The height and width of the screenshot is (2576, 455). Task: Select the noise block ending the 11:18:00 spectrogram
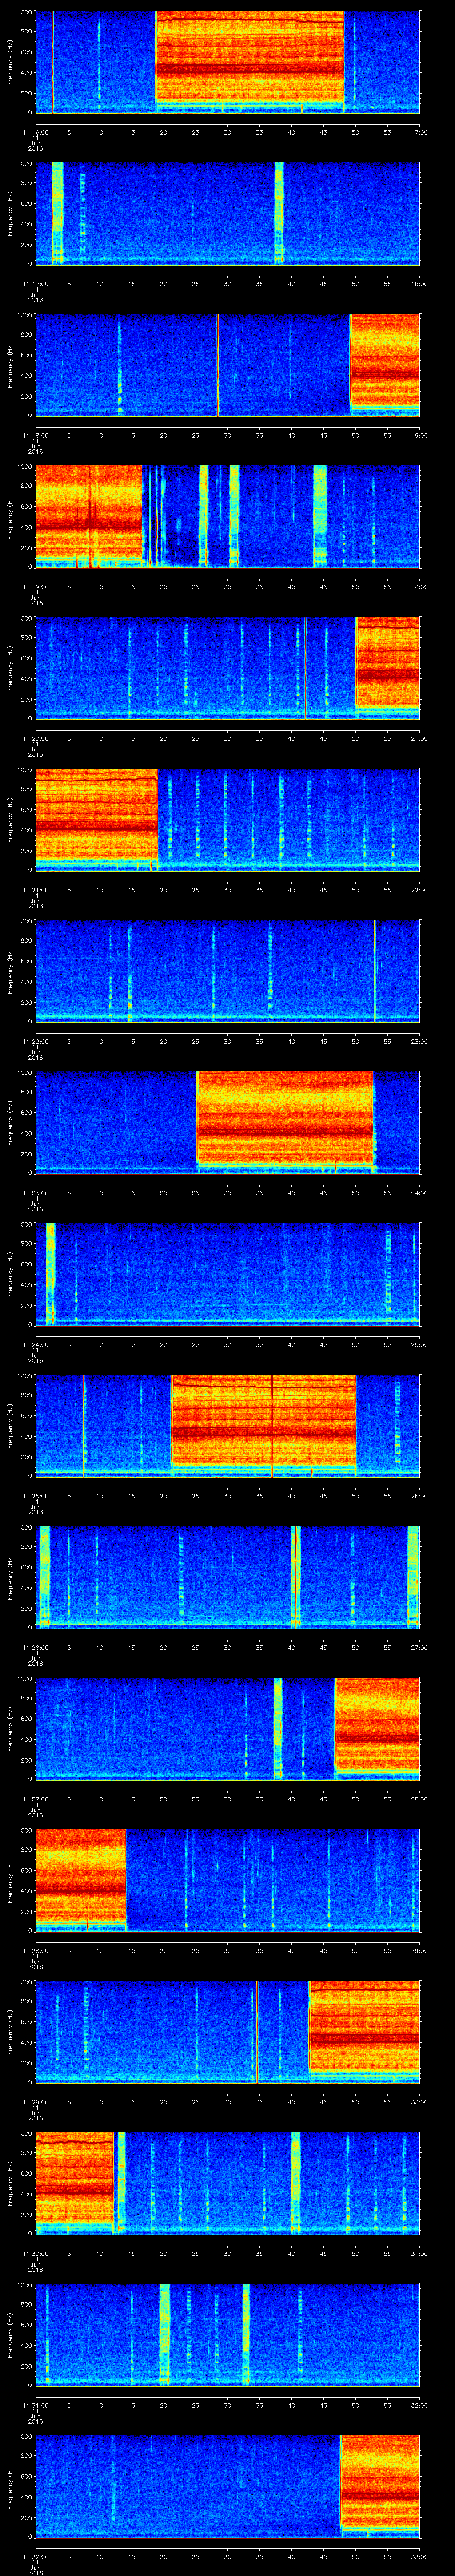point(385,360)
